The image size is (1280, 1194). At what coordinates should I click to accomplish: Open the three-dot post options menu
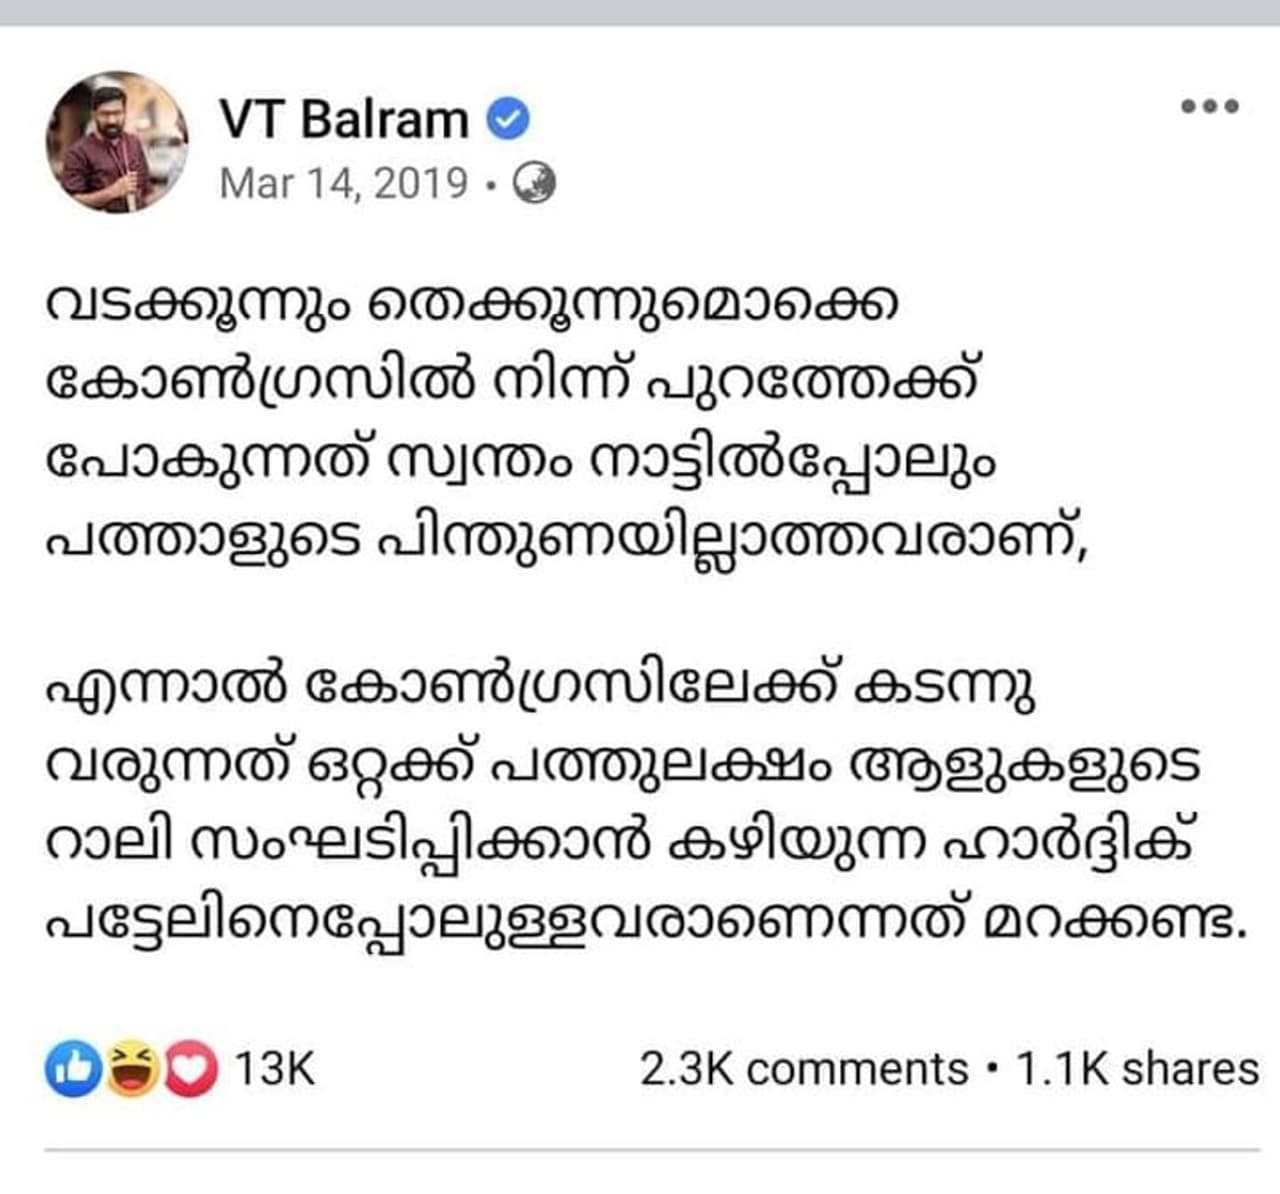point(1209,106)
